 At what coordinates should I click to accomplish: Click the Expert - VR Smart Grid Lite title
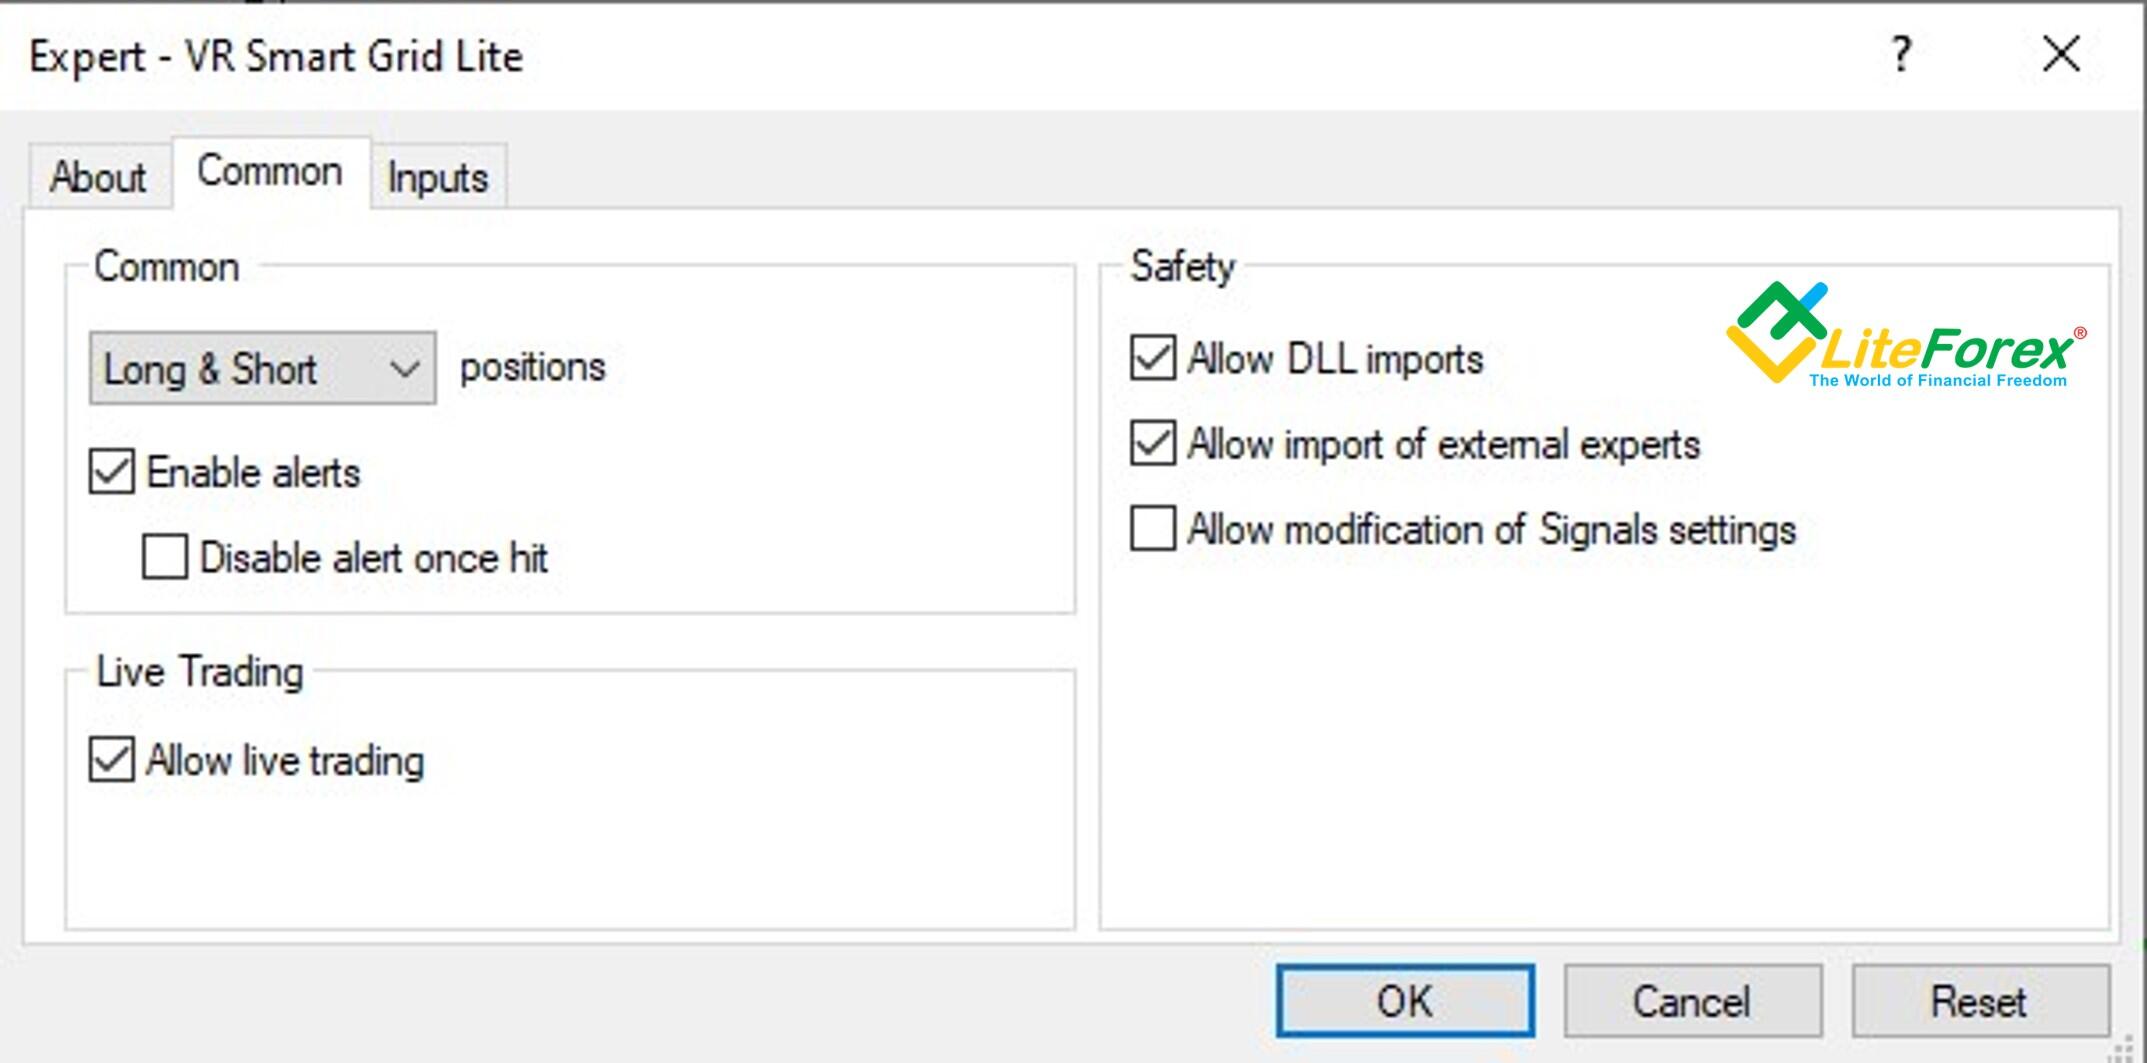(x=276, y=56)
